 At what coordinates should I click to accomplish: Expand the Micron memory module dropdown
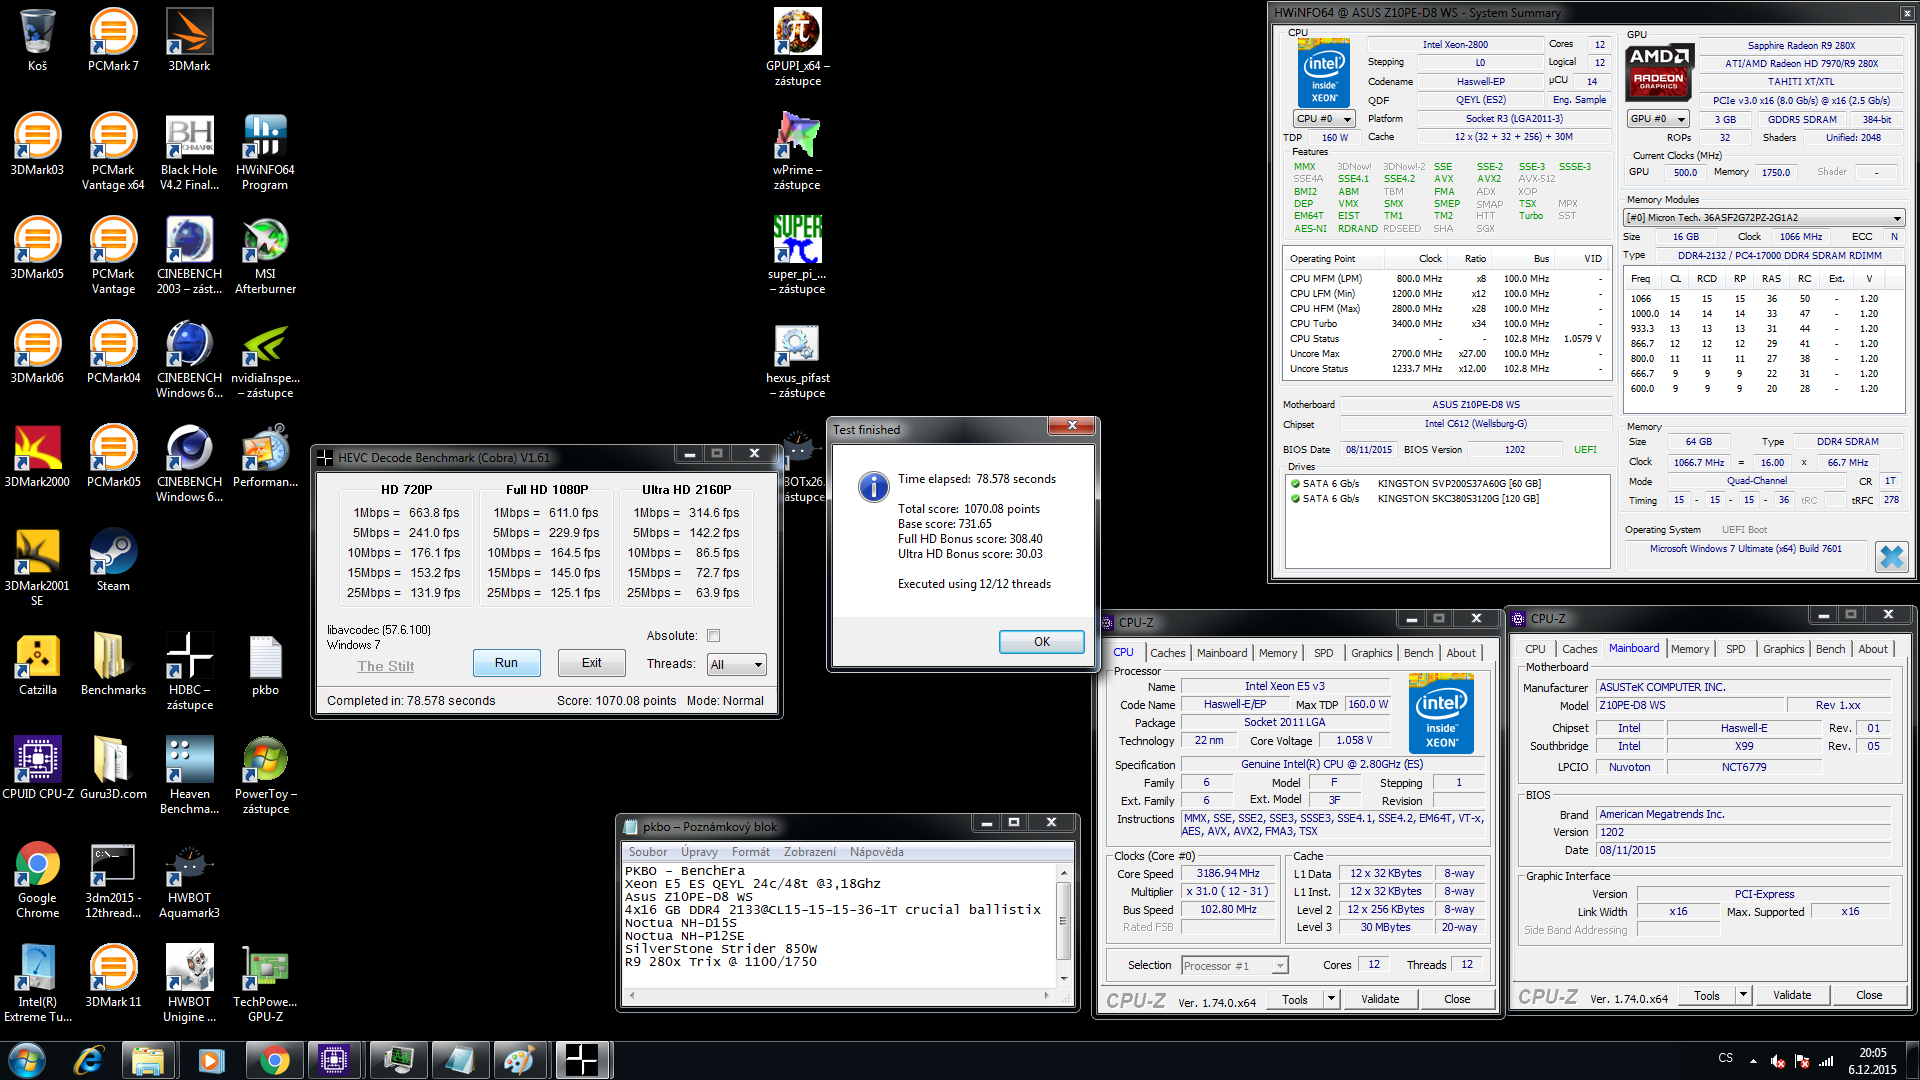click(1763, 218)
